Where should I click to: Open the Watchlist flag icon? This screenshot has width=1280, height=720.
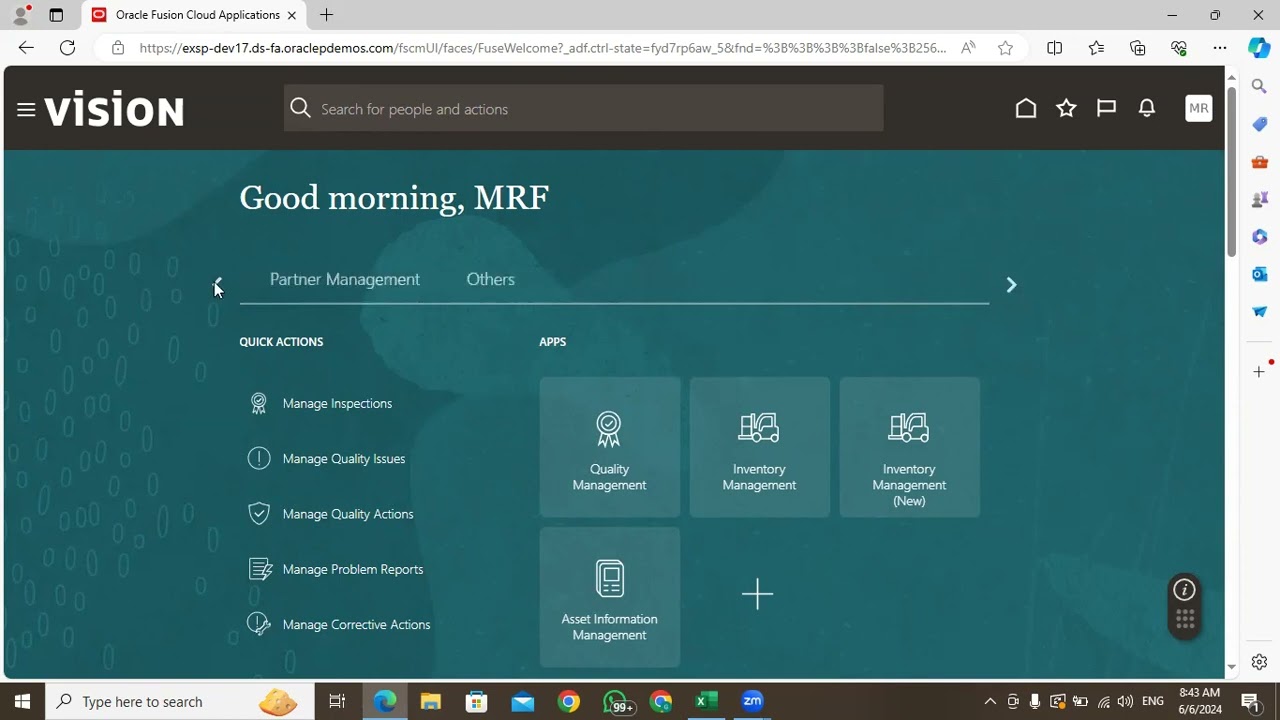click(x=1106, y=109)
